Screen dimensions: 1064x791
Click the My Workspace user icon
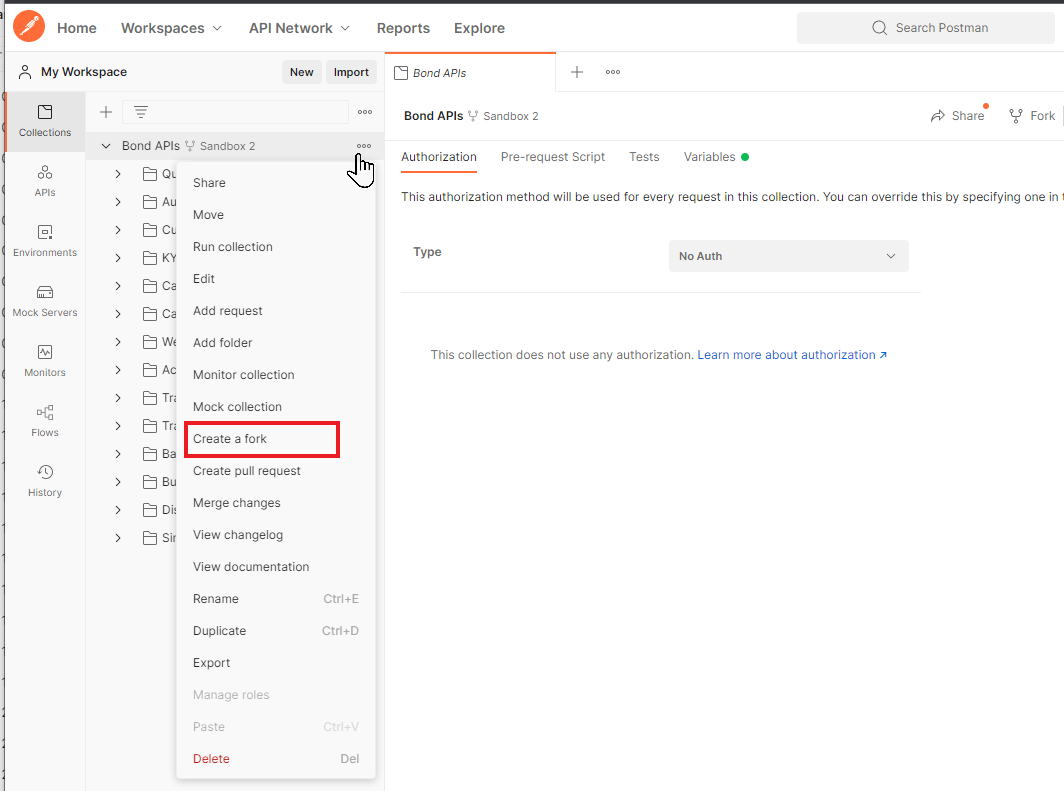click(25, 72)
